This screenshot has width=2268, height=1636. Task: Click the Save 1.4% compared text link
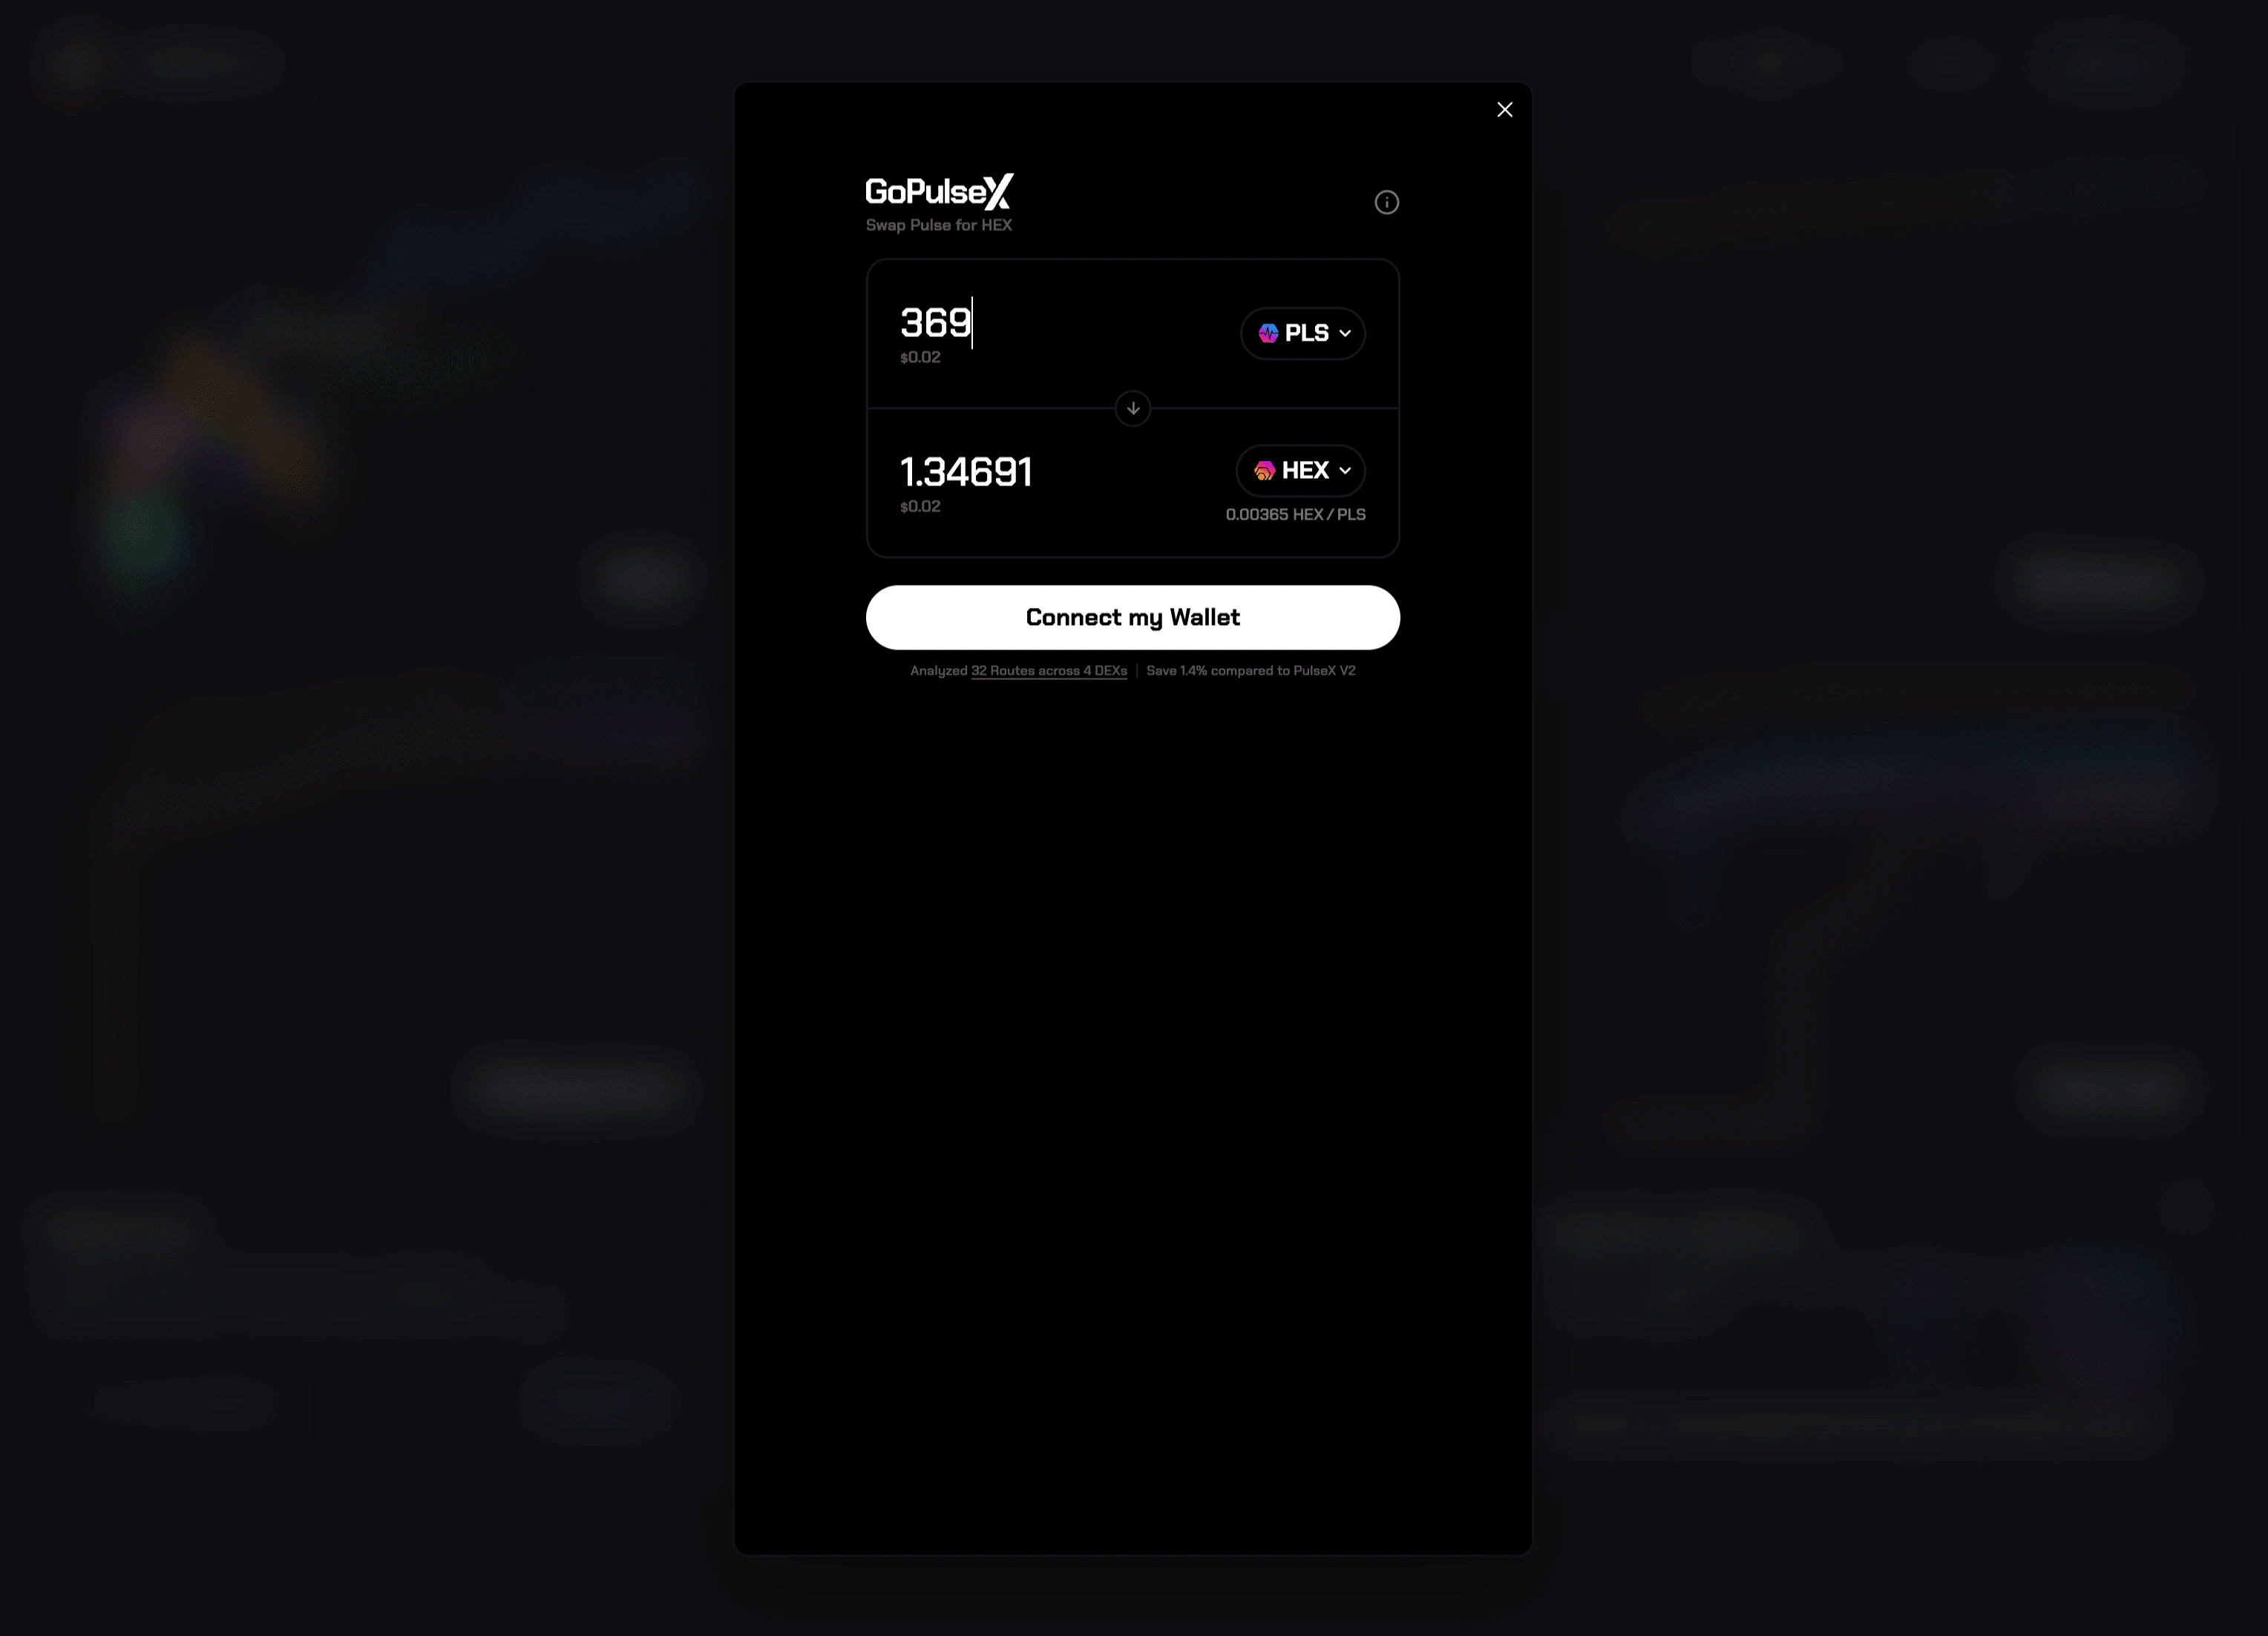tap(1252, 671)
